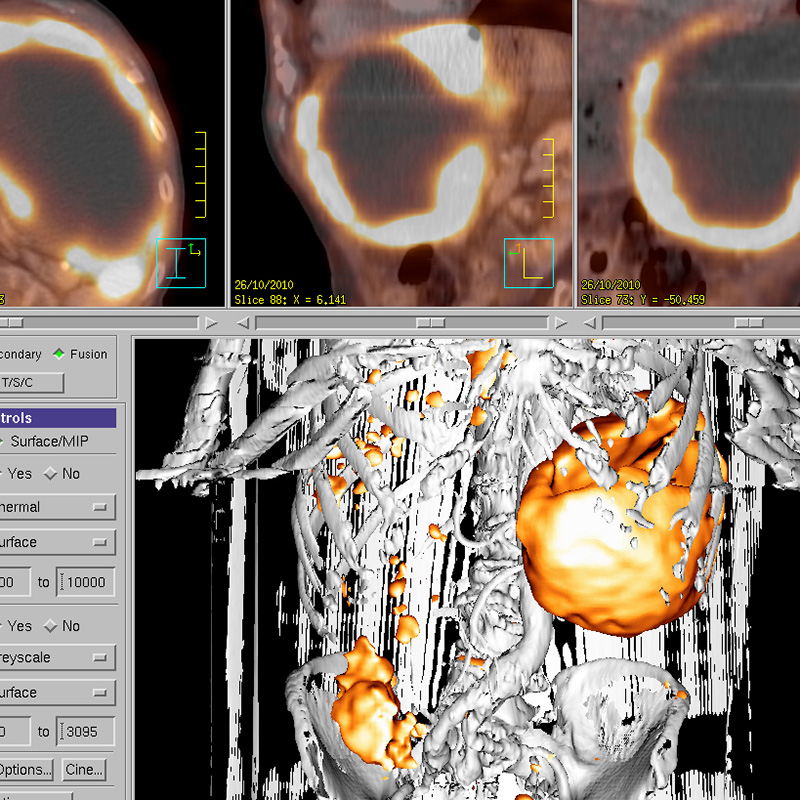This screenshot has width=800, height=800.
Task: Open the Options... dialog
Action: tap(26, 769)
